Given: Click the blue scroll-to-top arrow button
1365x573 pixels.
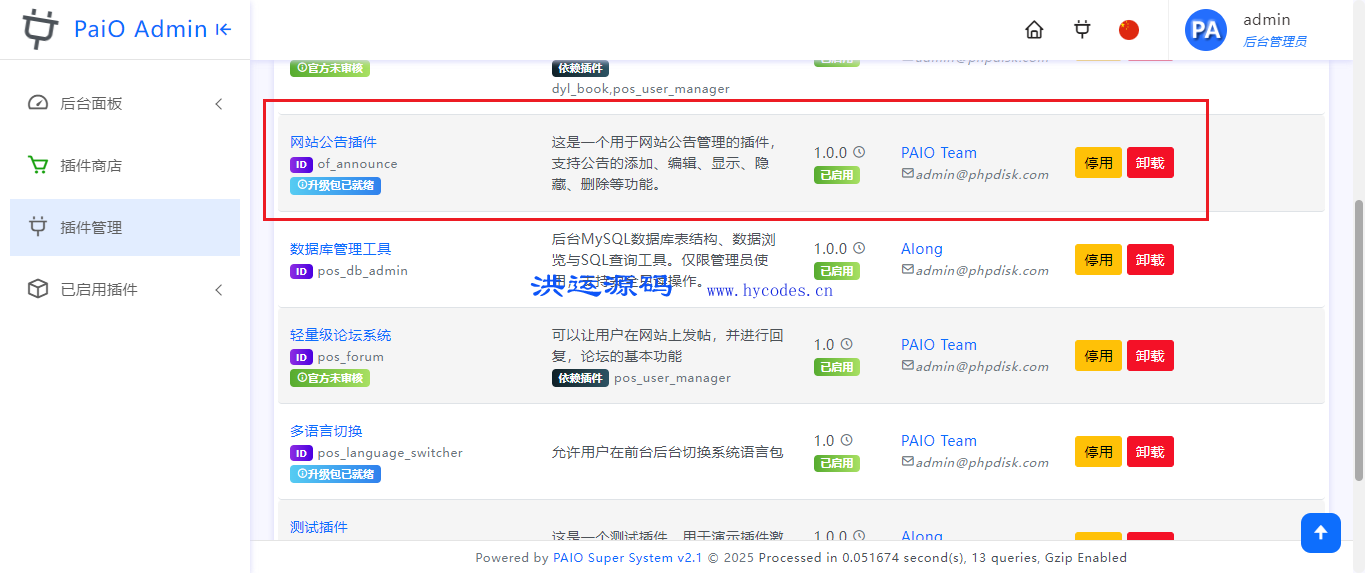Looking at the screenshot, I should point(1321,533).
